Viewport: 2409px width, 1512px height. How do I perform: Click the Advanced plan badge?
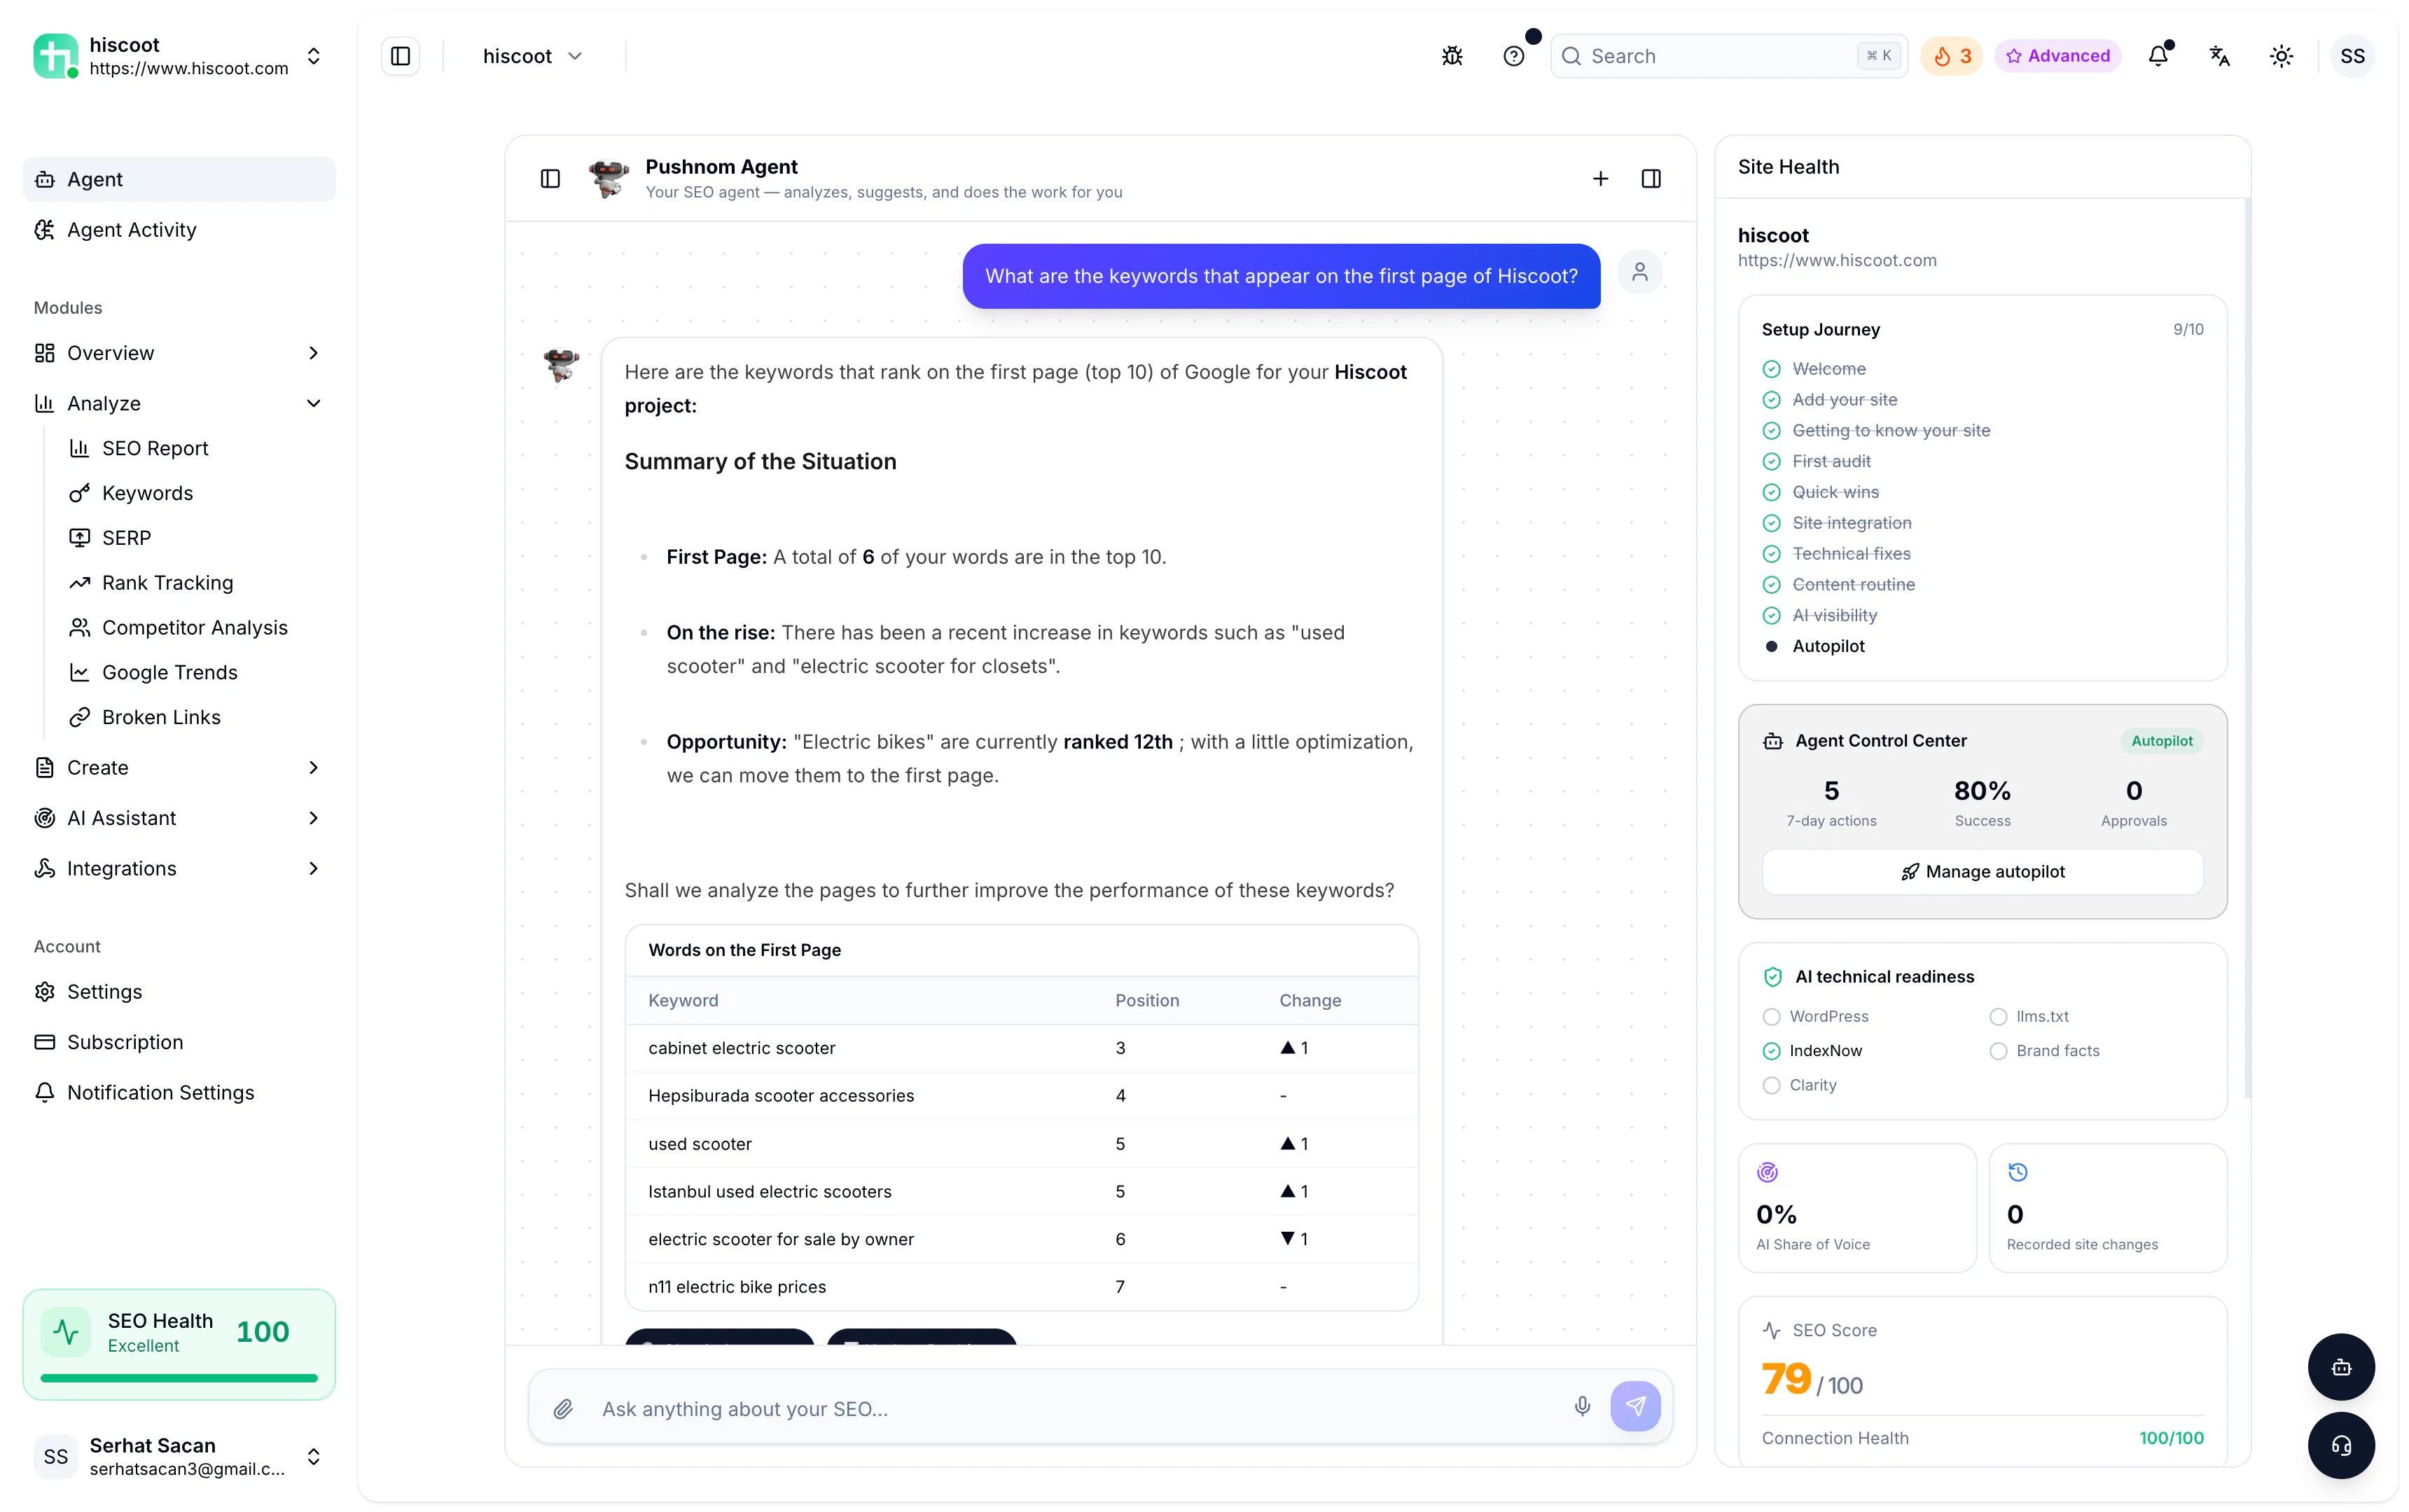pyautogui.click(x=2057, y=56)
